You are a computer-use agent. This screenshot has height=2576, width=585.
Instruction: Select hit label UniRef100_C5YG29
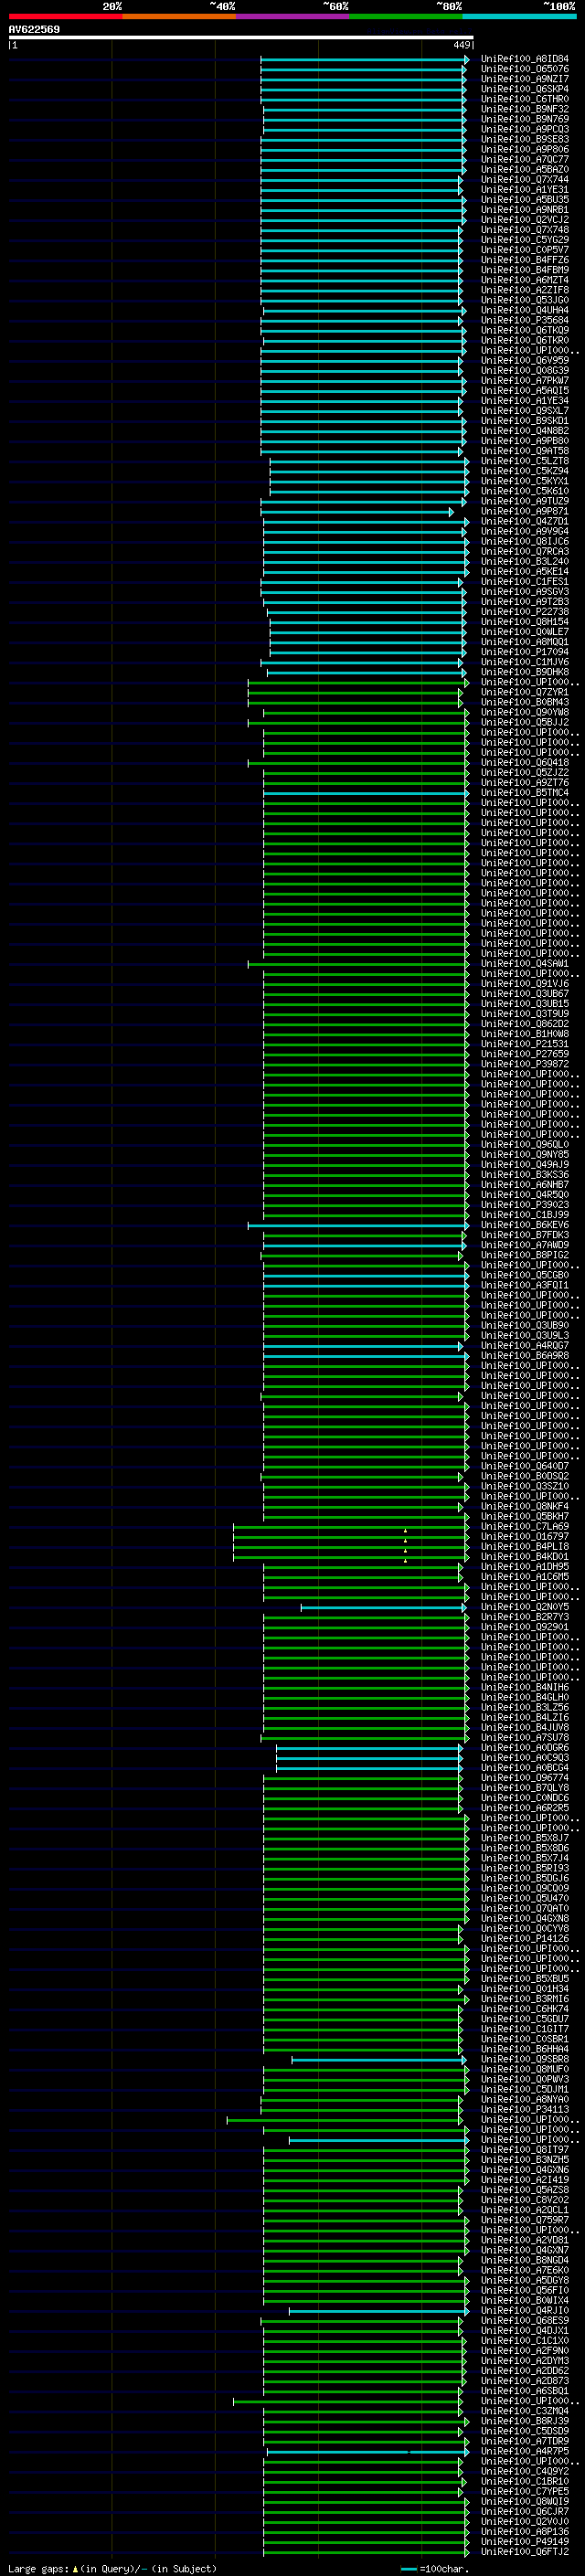[525, 240]
